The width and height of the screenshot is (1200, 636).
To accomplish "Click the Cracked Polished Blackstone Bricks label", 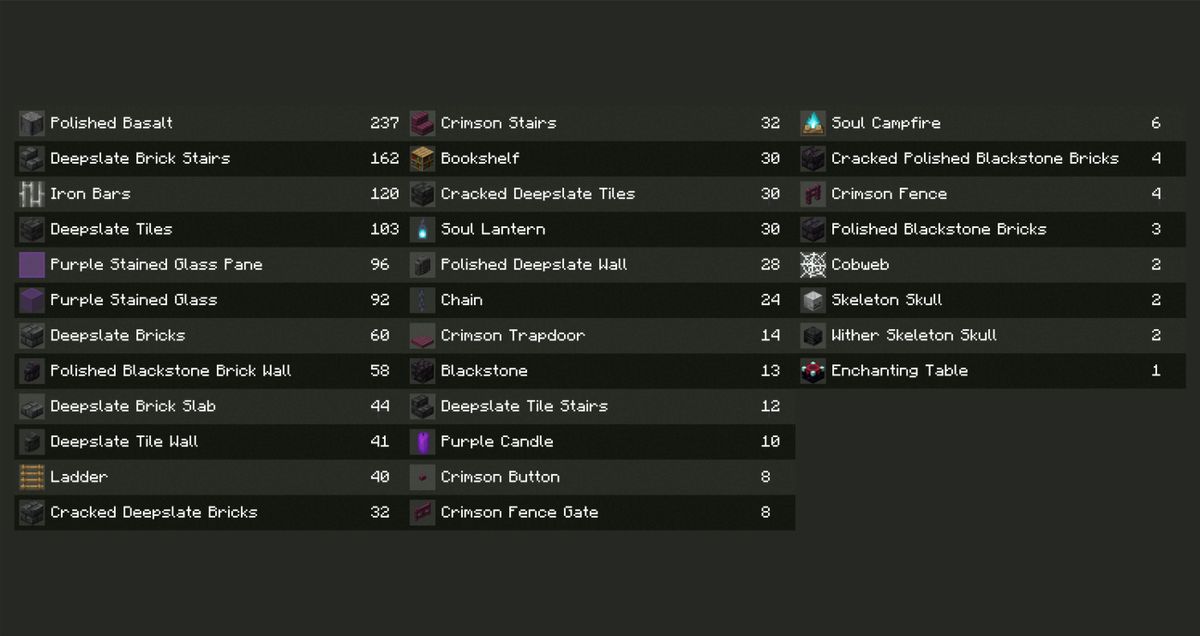I will tap(975, 158).
